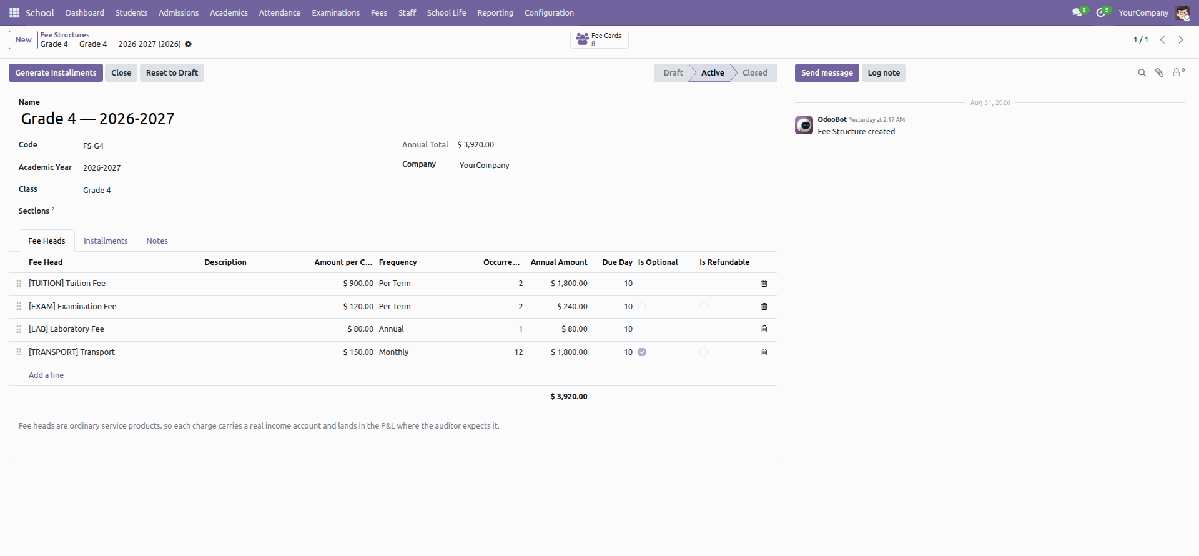Open the YourCompany switcher in navbar
The width and height of the screenshot is (1199, 556).
coord(1143,13)
